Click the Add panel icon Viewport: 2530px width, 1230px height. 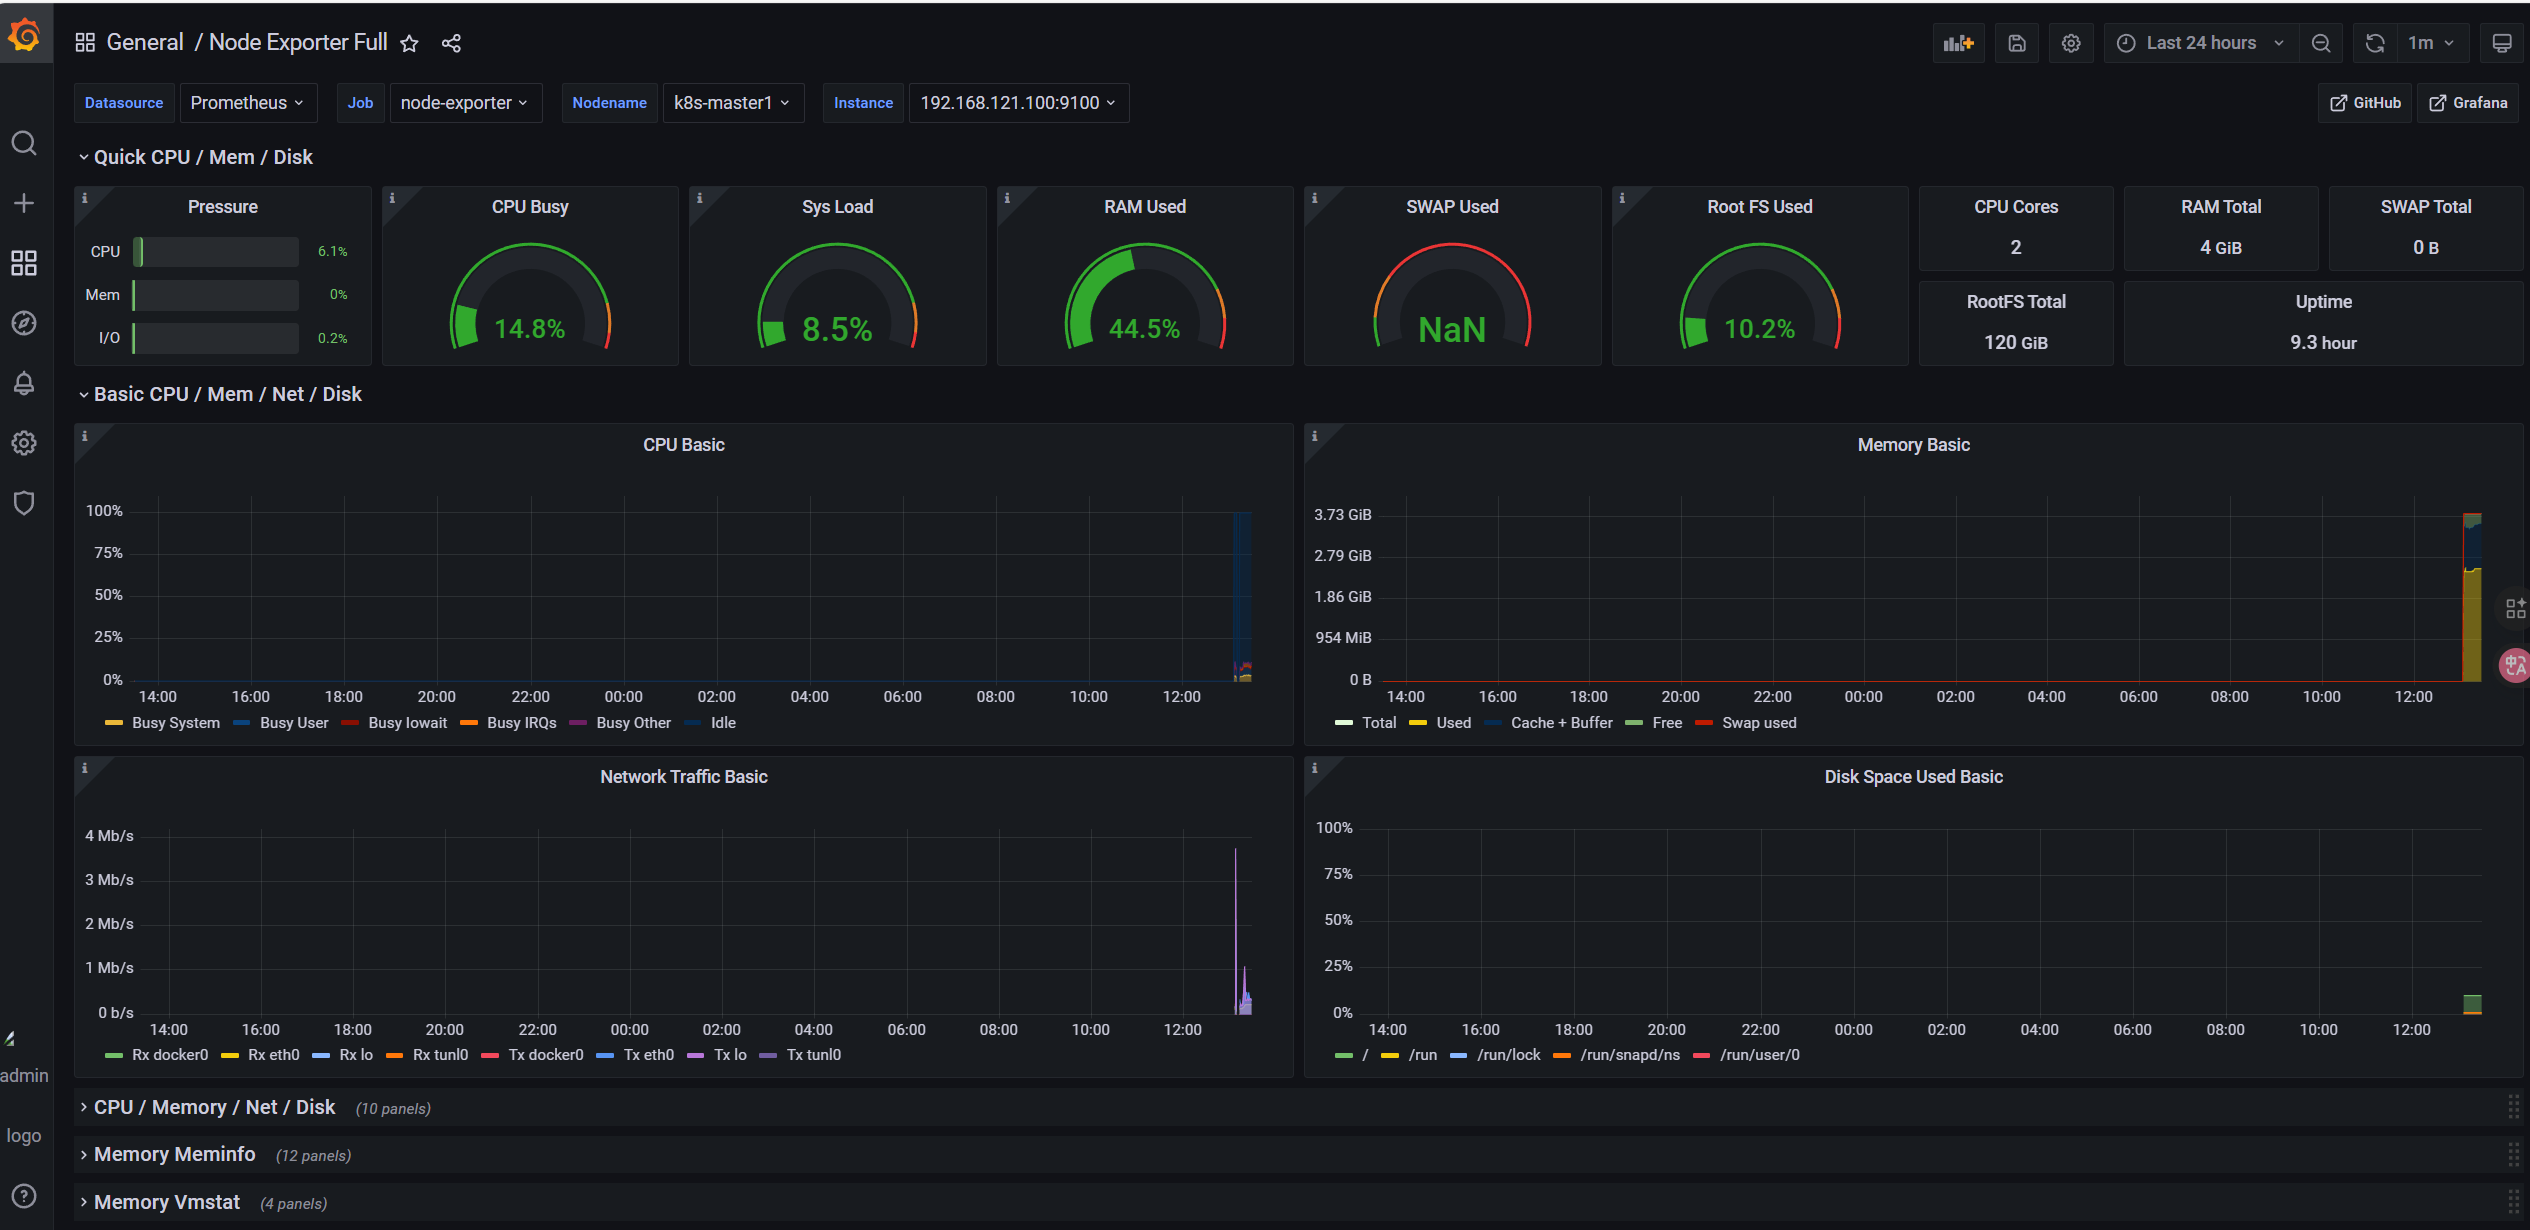pos(1958,43)
